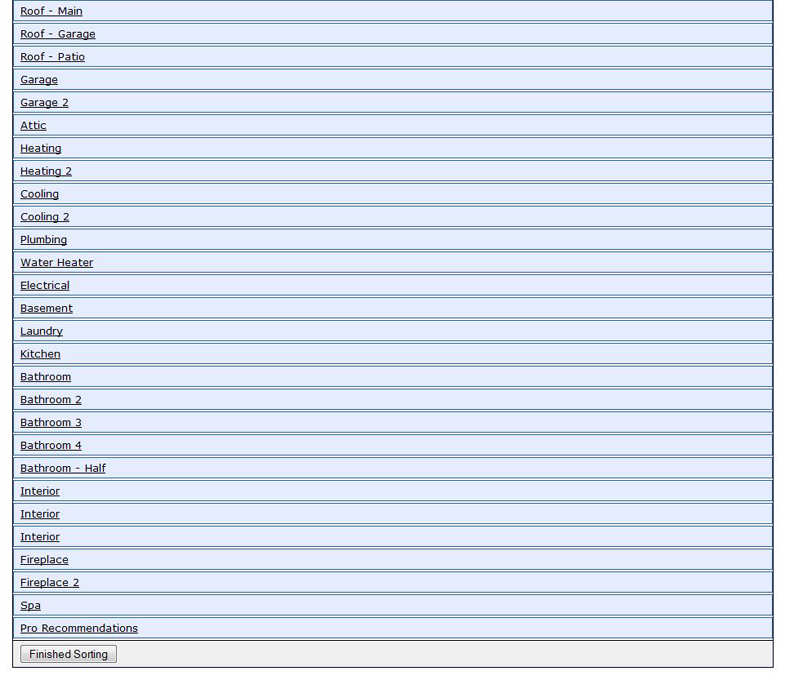
Task: Open the Fireplace link without a number
Action: [x=44, y=560]
